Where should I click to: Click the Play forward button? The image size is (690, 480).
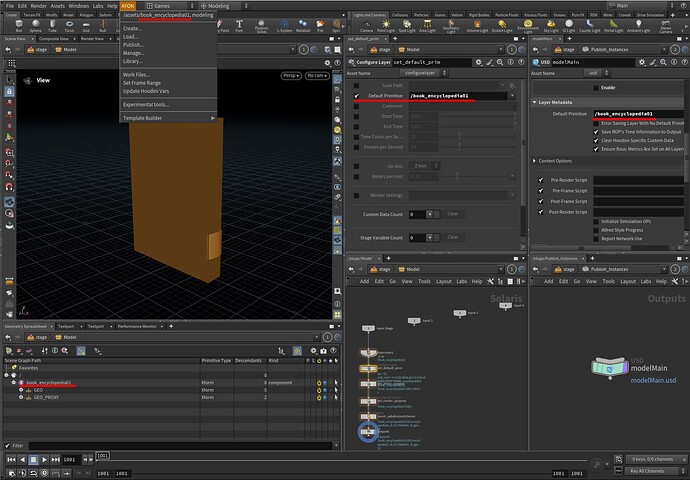[x=44, y=459]
